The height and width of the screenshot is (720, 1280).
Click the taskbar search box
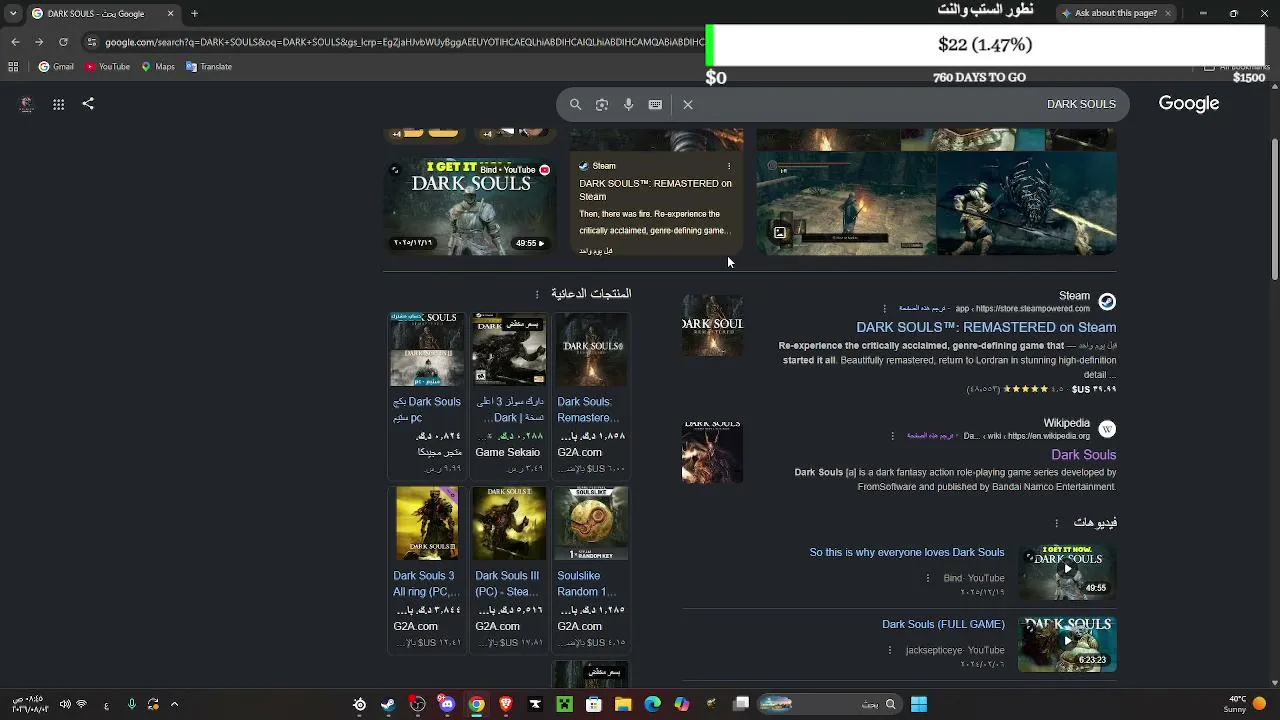coord(832,704)
